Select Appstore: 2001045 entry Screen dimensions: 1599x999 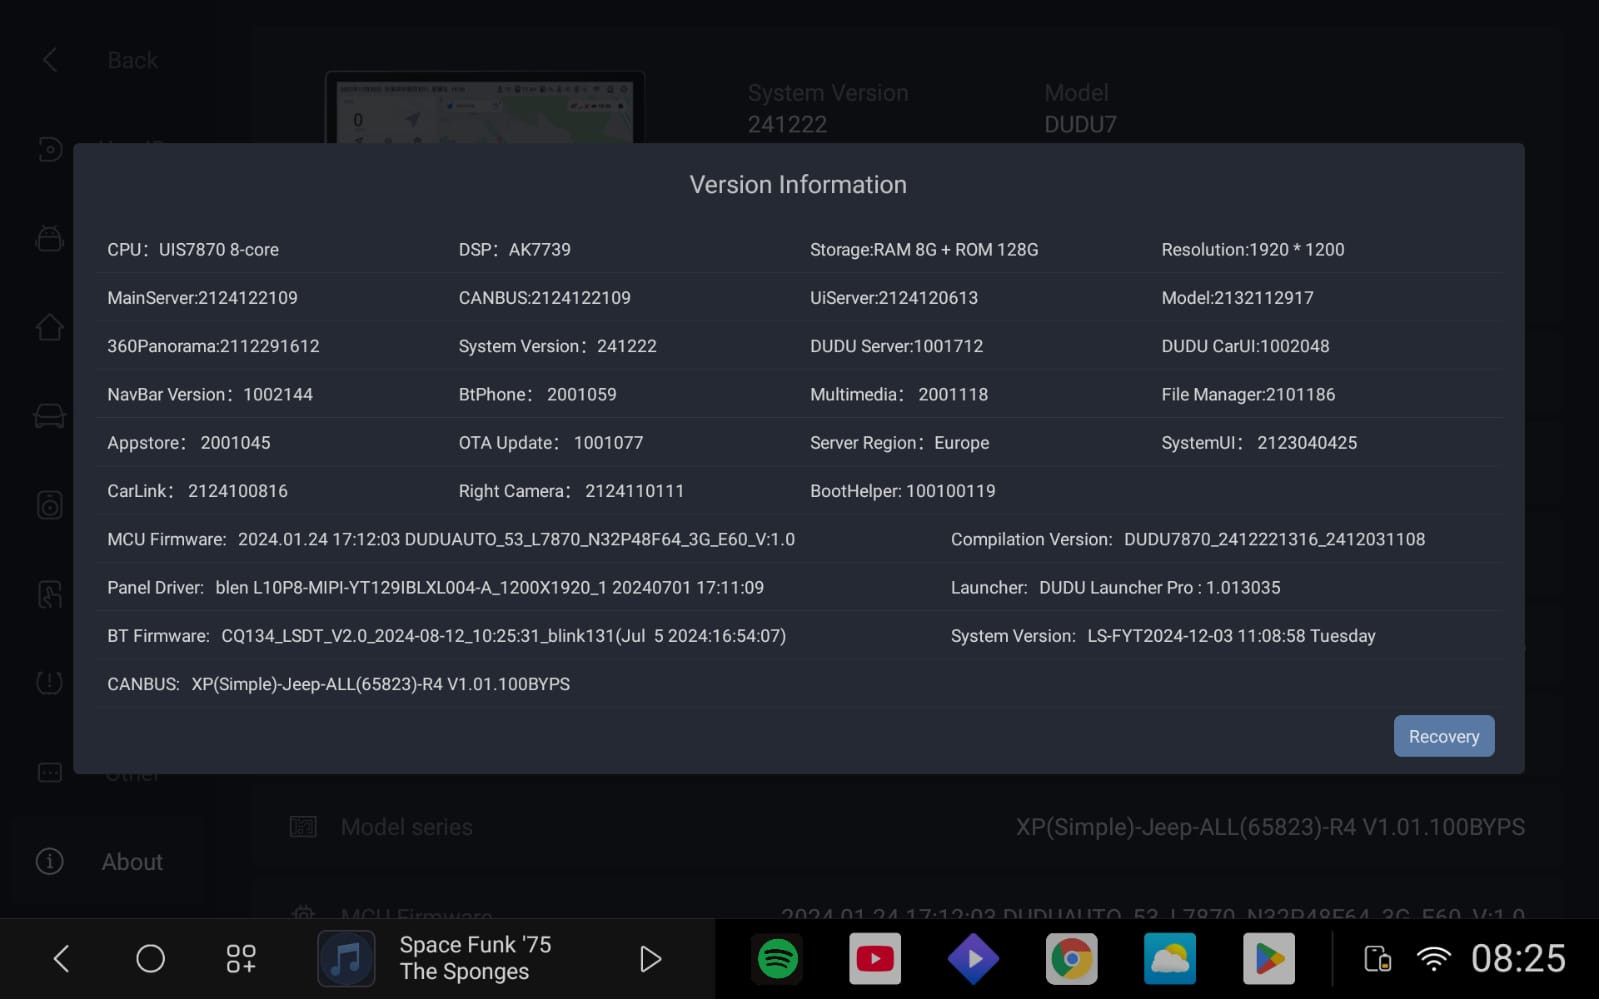(x=189, y=443)
